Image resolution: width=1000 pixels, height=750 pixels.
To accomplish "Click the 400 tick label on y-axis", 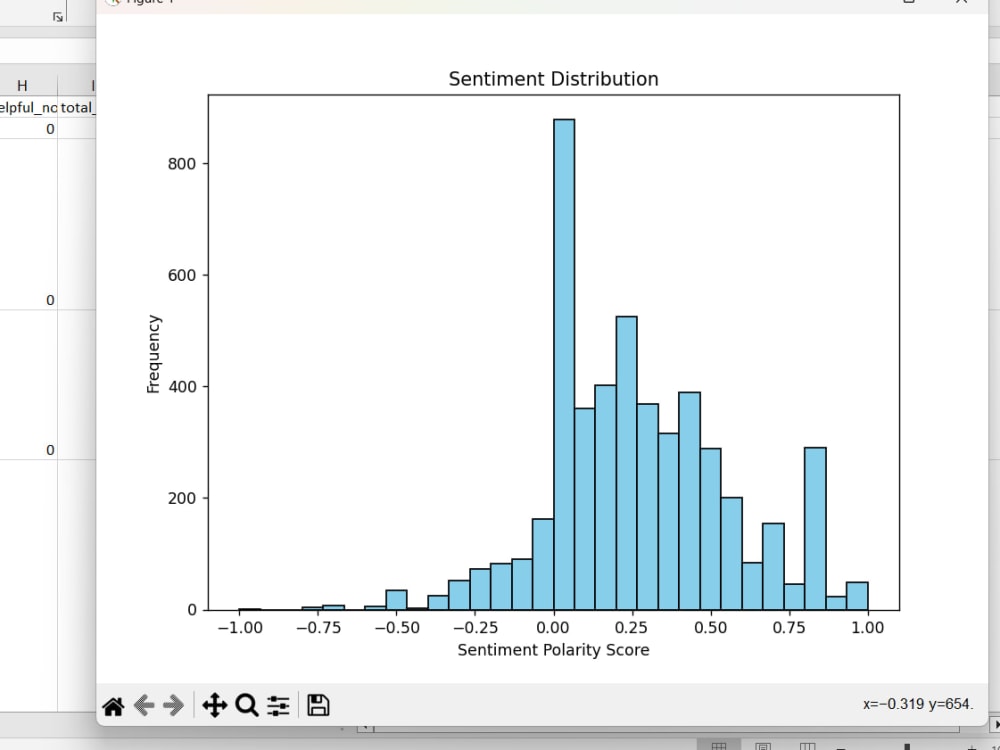I will tap(182, 387).
